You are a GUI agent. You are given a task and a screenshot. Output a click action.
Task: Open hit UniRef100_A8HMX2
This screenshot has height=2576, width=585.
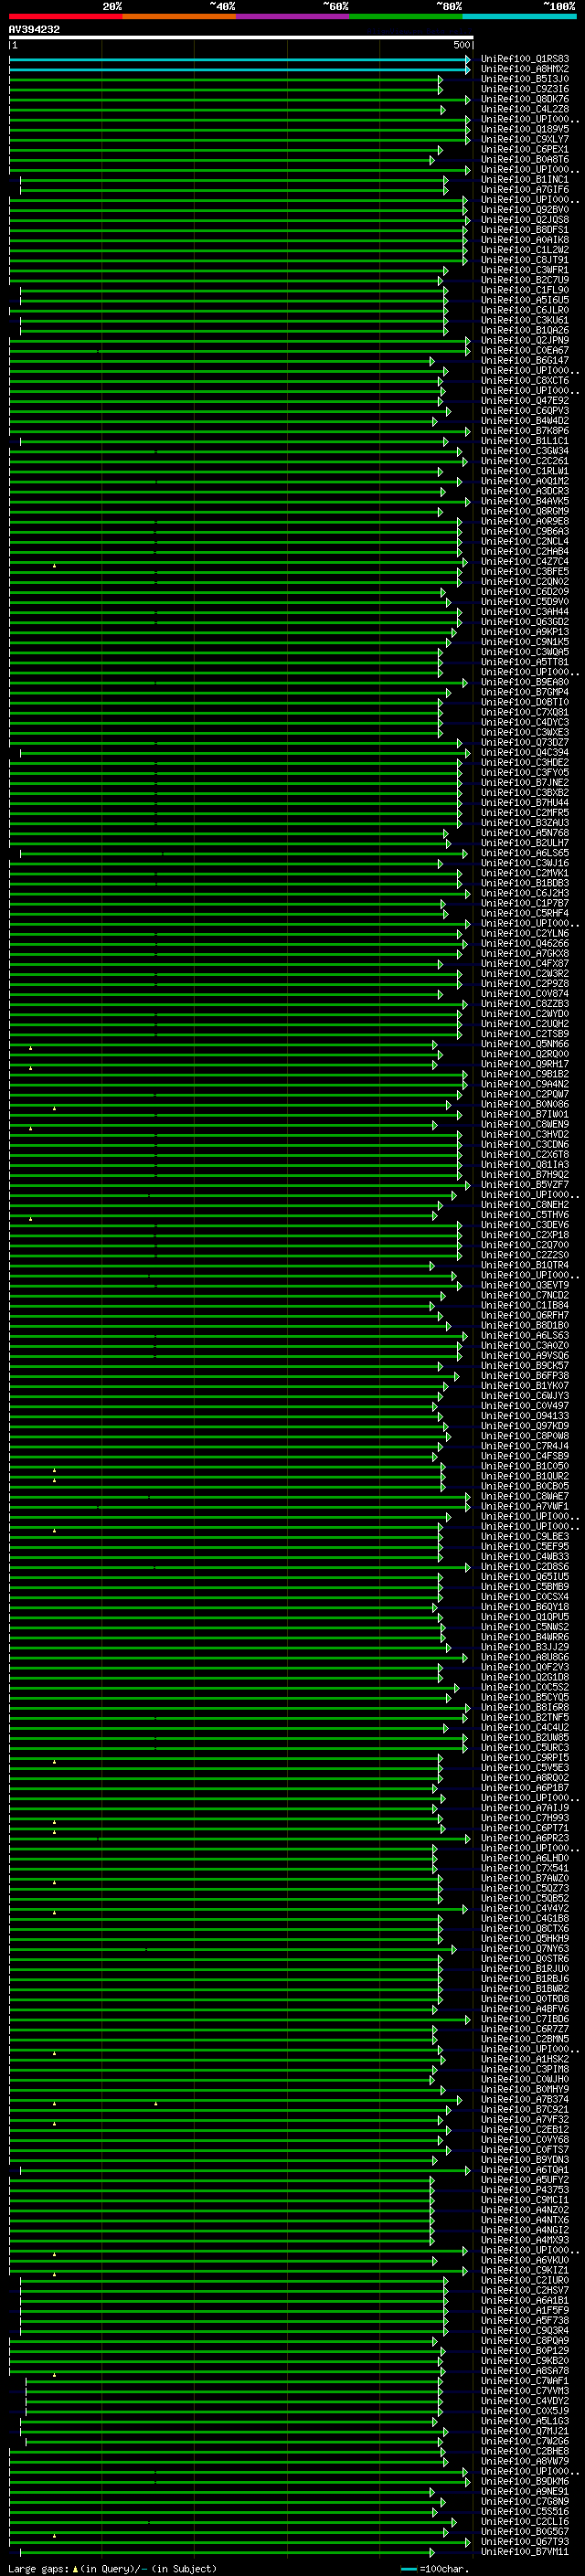pos(525,69)
